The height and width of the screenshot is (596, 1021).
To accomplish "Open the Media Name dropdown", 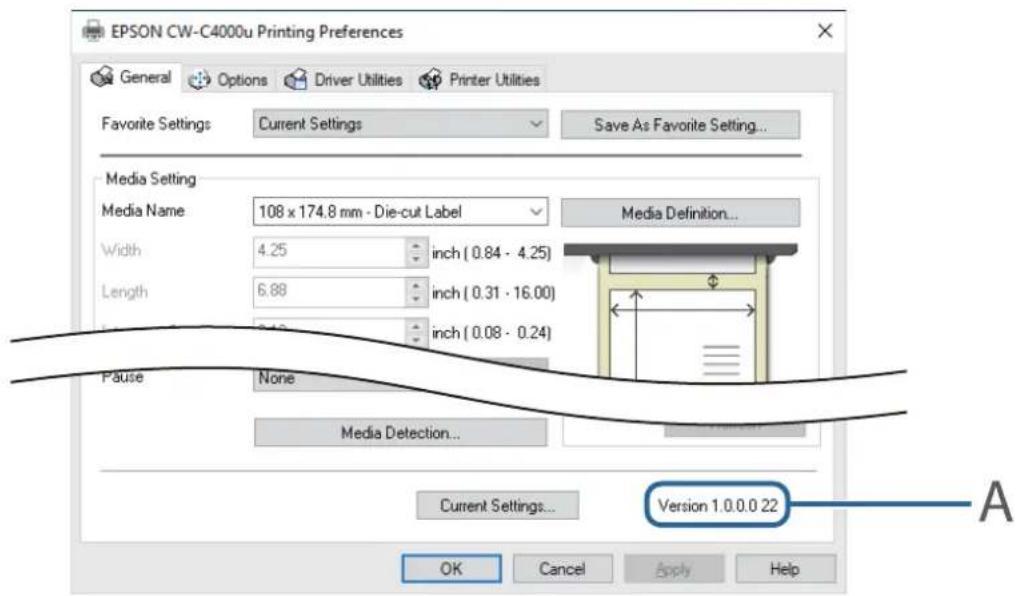I will [x=400, y=212].
